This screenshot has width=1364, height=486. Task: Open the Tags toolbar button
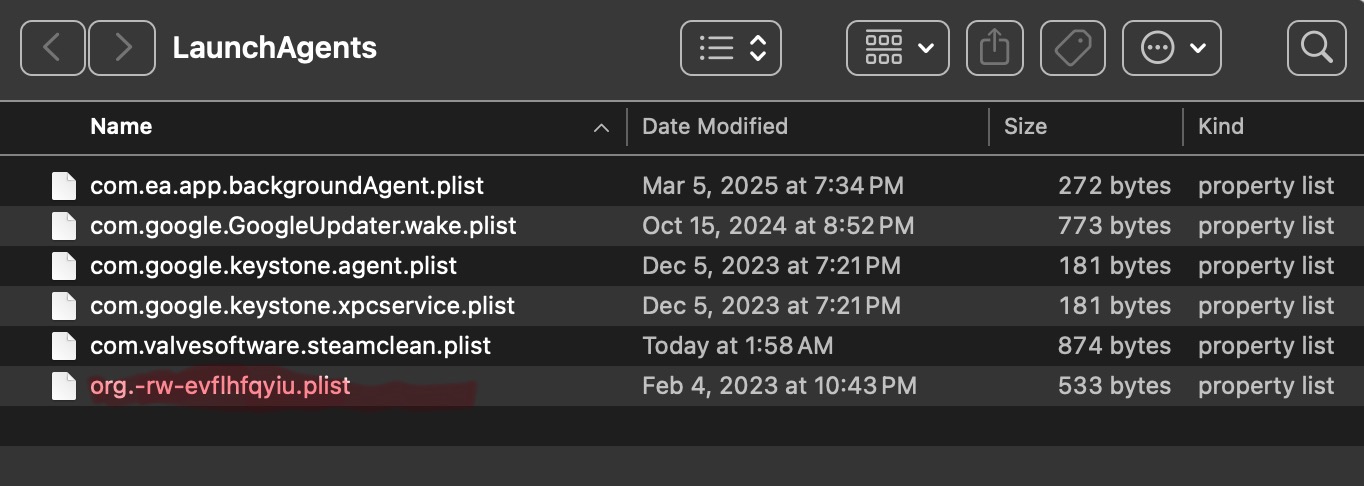(1072, 48)
